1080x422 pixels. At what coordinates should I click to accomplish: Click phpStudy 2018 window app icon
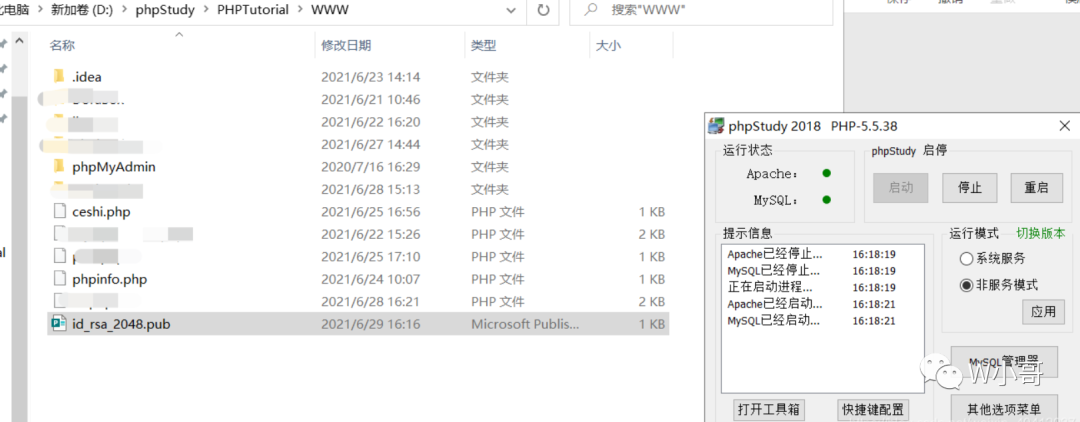coord(717,126)
